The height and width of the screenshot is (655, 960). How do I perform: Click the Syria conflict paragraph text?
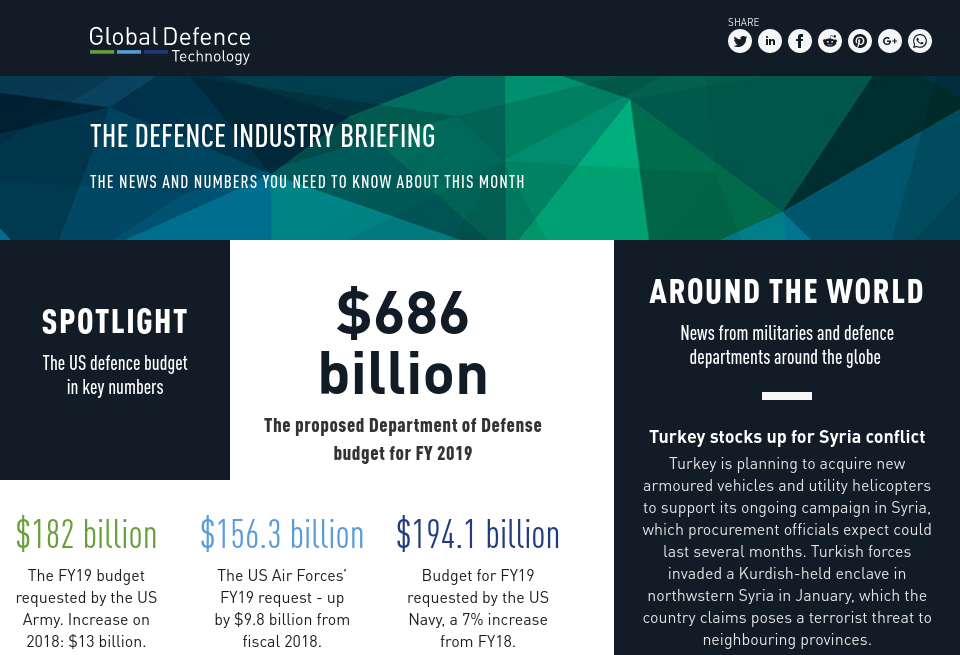pyautogui.click(x=787, y=551)
